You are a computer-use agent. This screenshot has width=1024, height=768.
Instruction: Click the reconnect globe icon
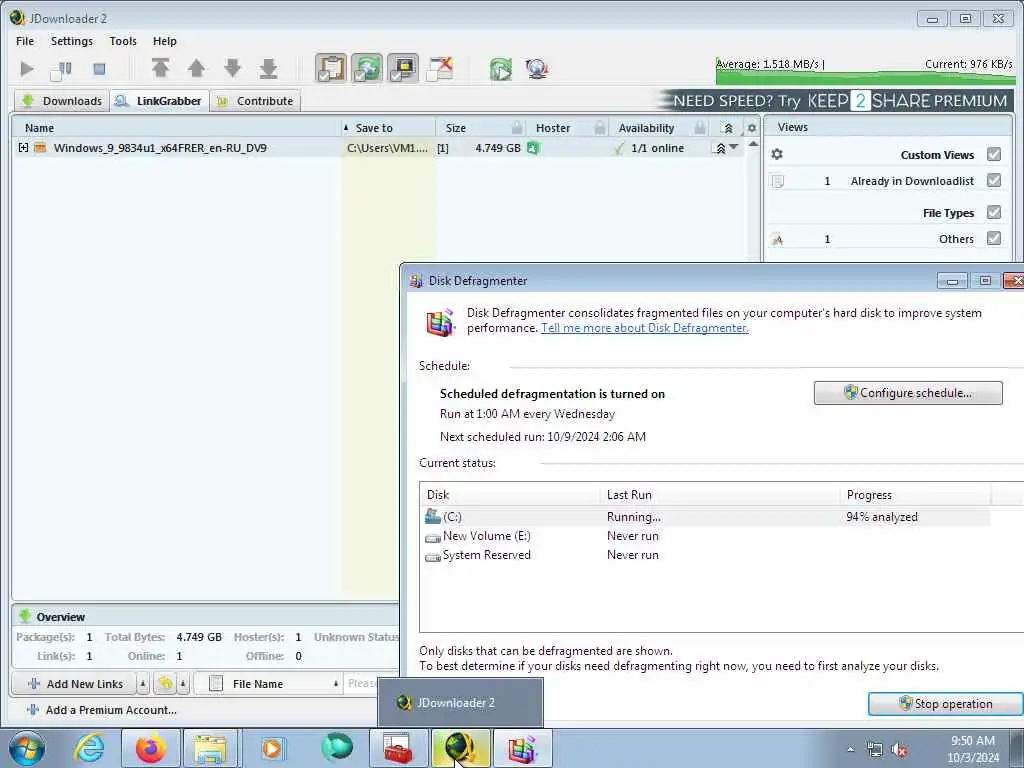coord(537,69)
